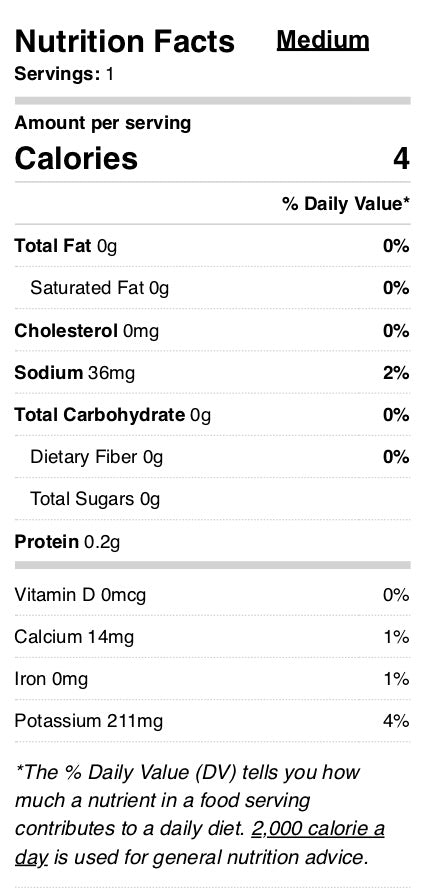Click the Iron 0mg entry
The image size is (423, 889).
click(x=51, y=679)
